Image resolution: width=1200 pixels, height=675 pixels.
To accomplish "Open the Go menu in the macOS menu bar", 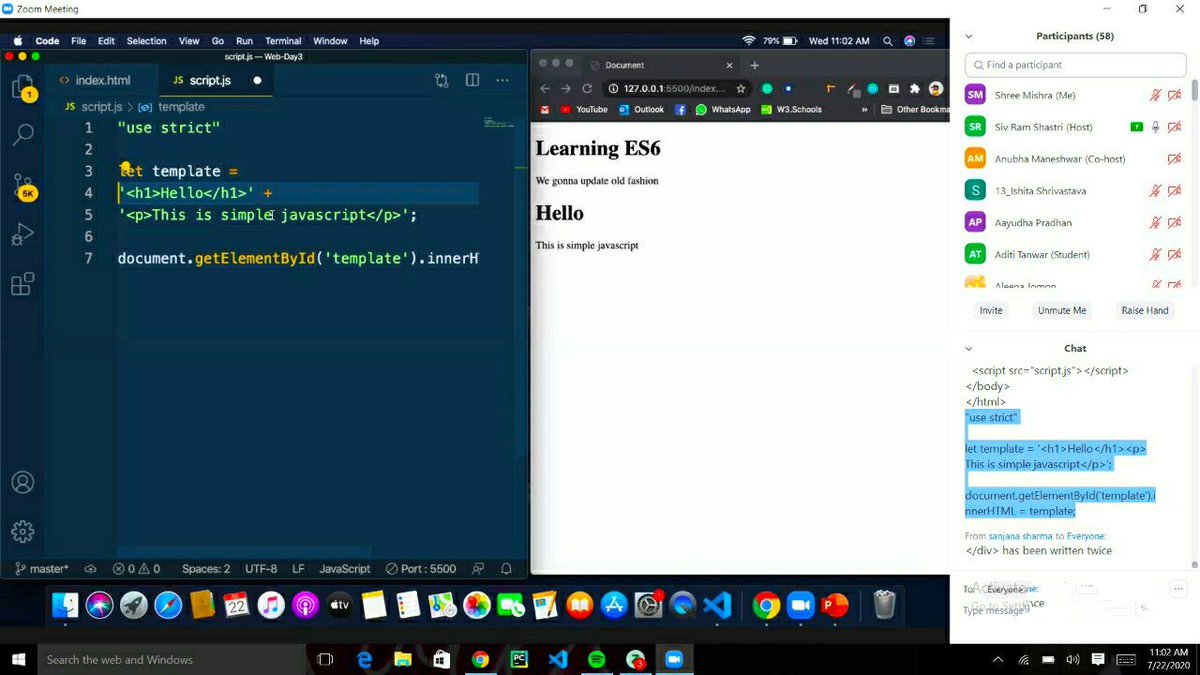I will coord(217,41).
